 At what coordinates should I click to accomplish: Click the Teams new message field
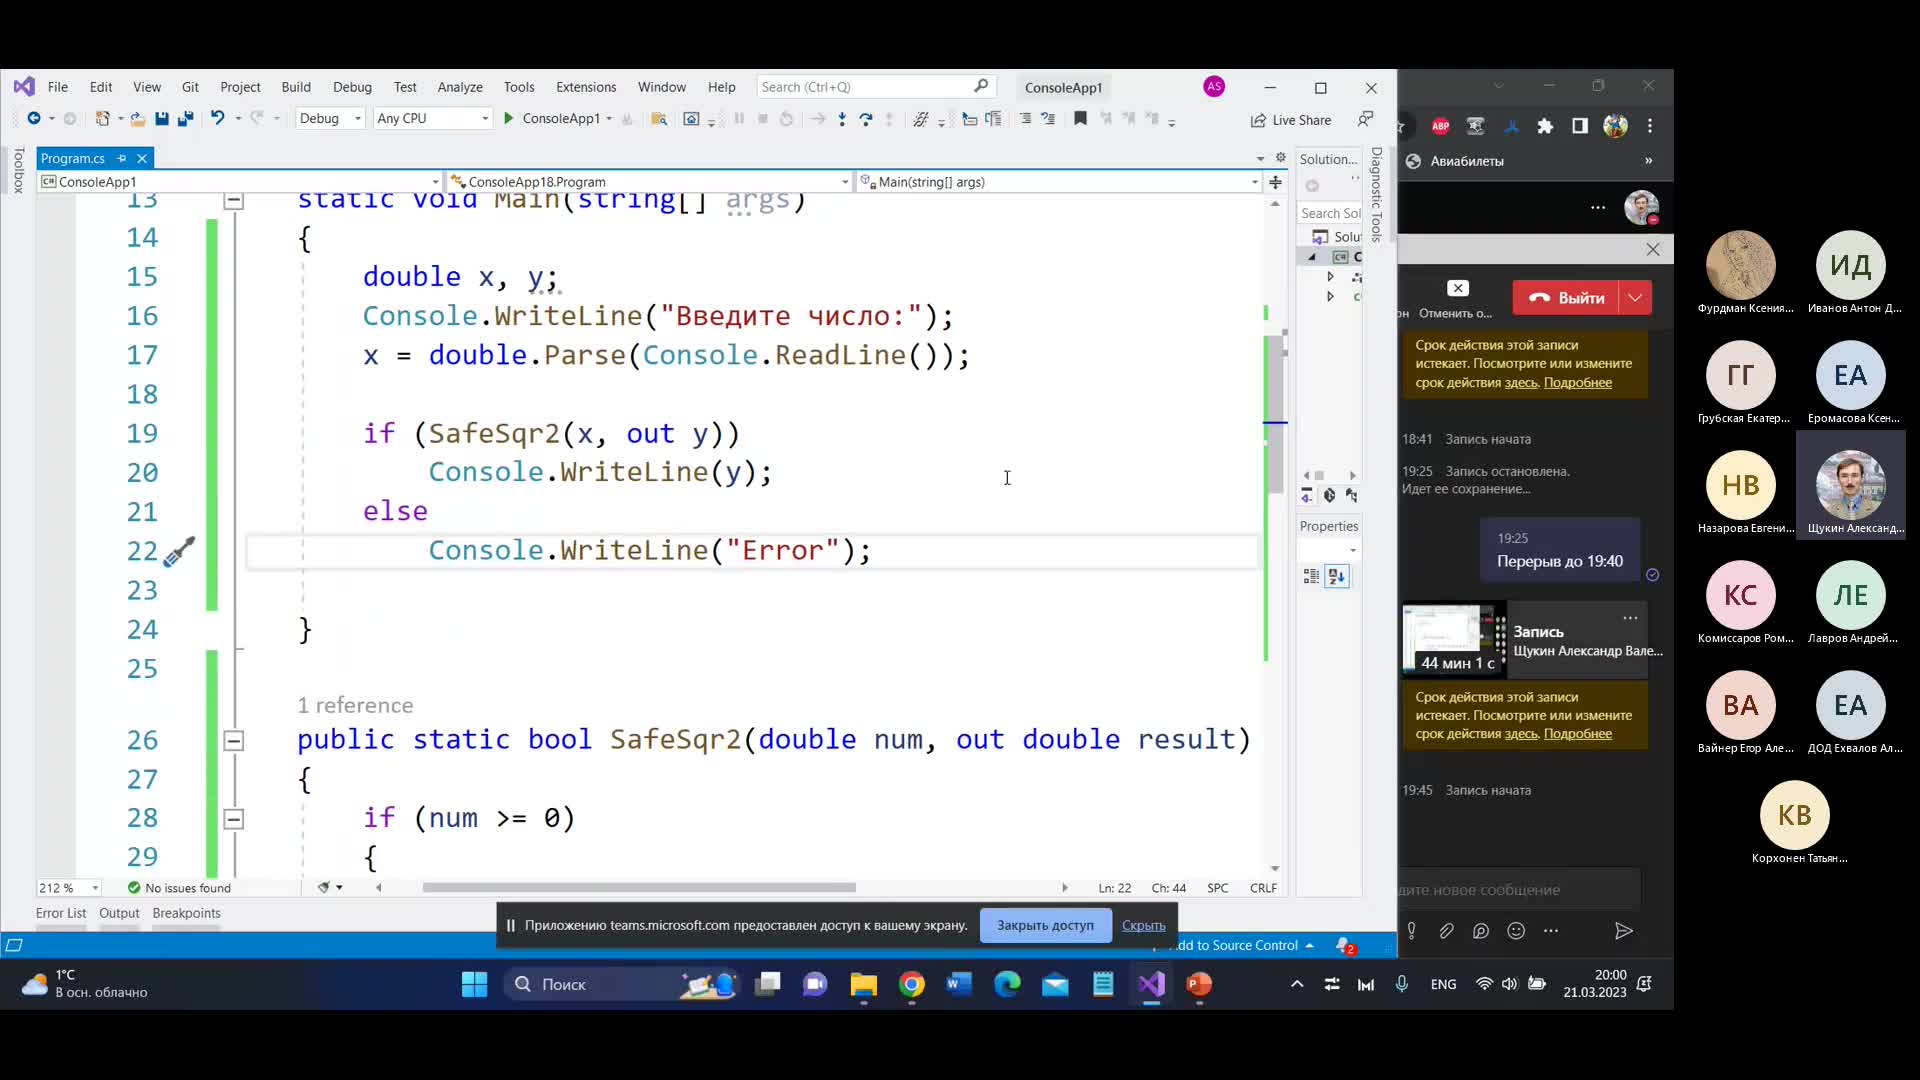coord(1519,890)
